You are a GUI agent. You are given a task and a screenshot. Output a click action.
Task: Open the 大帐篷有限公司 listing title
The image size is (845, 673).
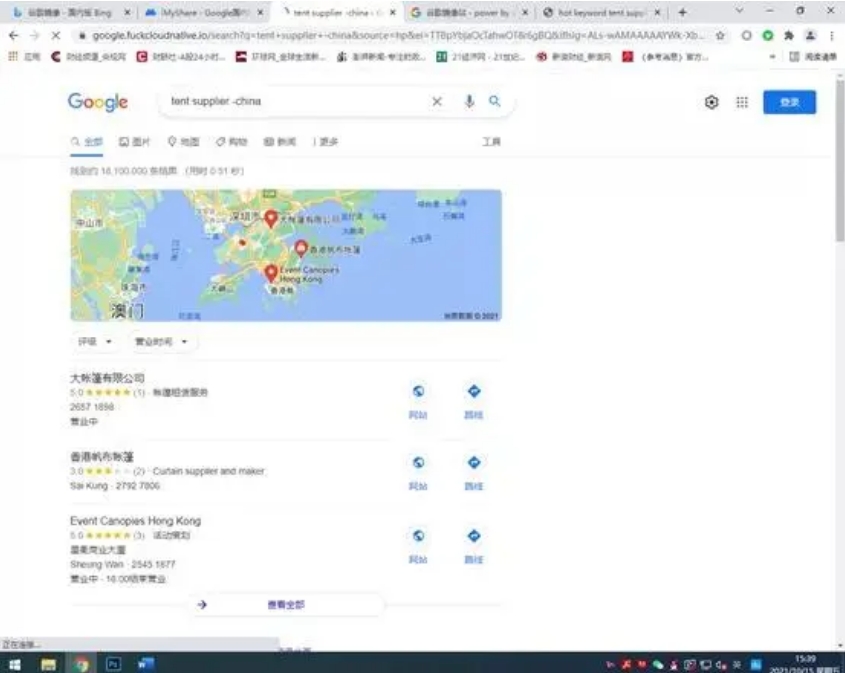tap(107, 378)
